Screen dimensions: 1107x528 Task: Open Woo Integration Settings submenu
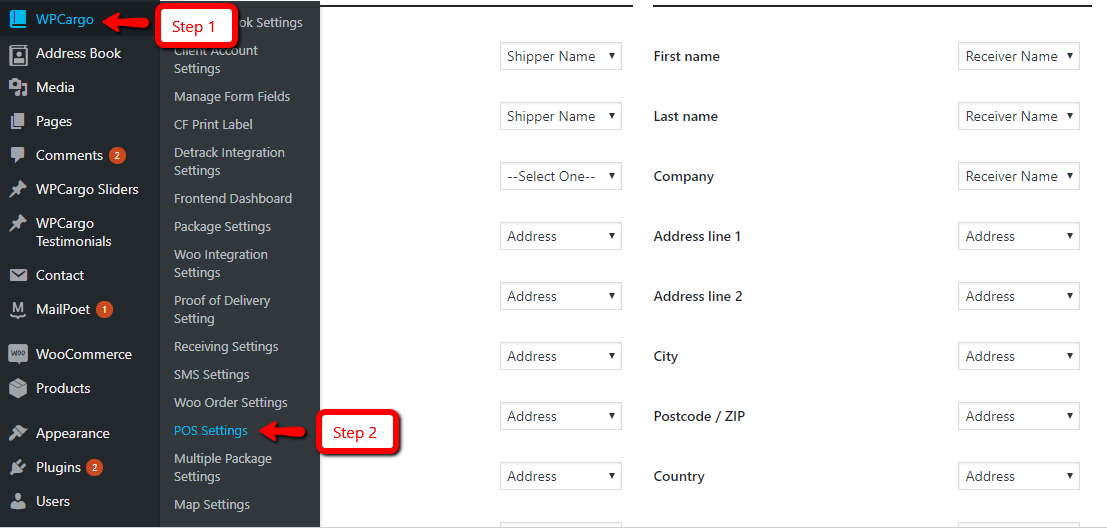click(x=221, y=263)
